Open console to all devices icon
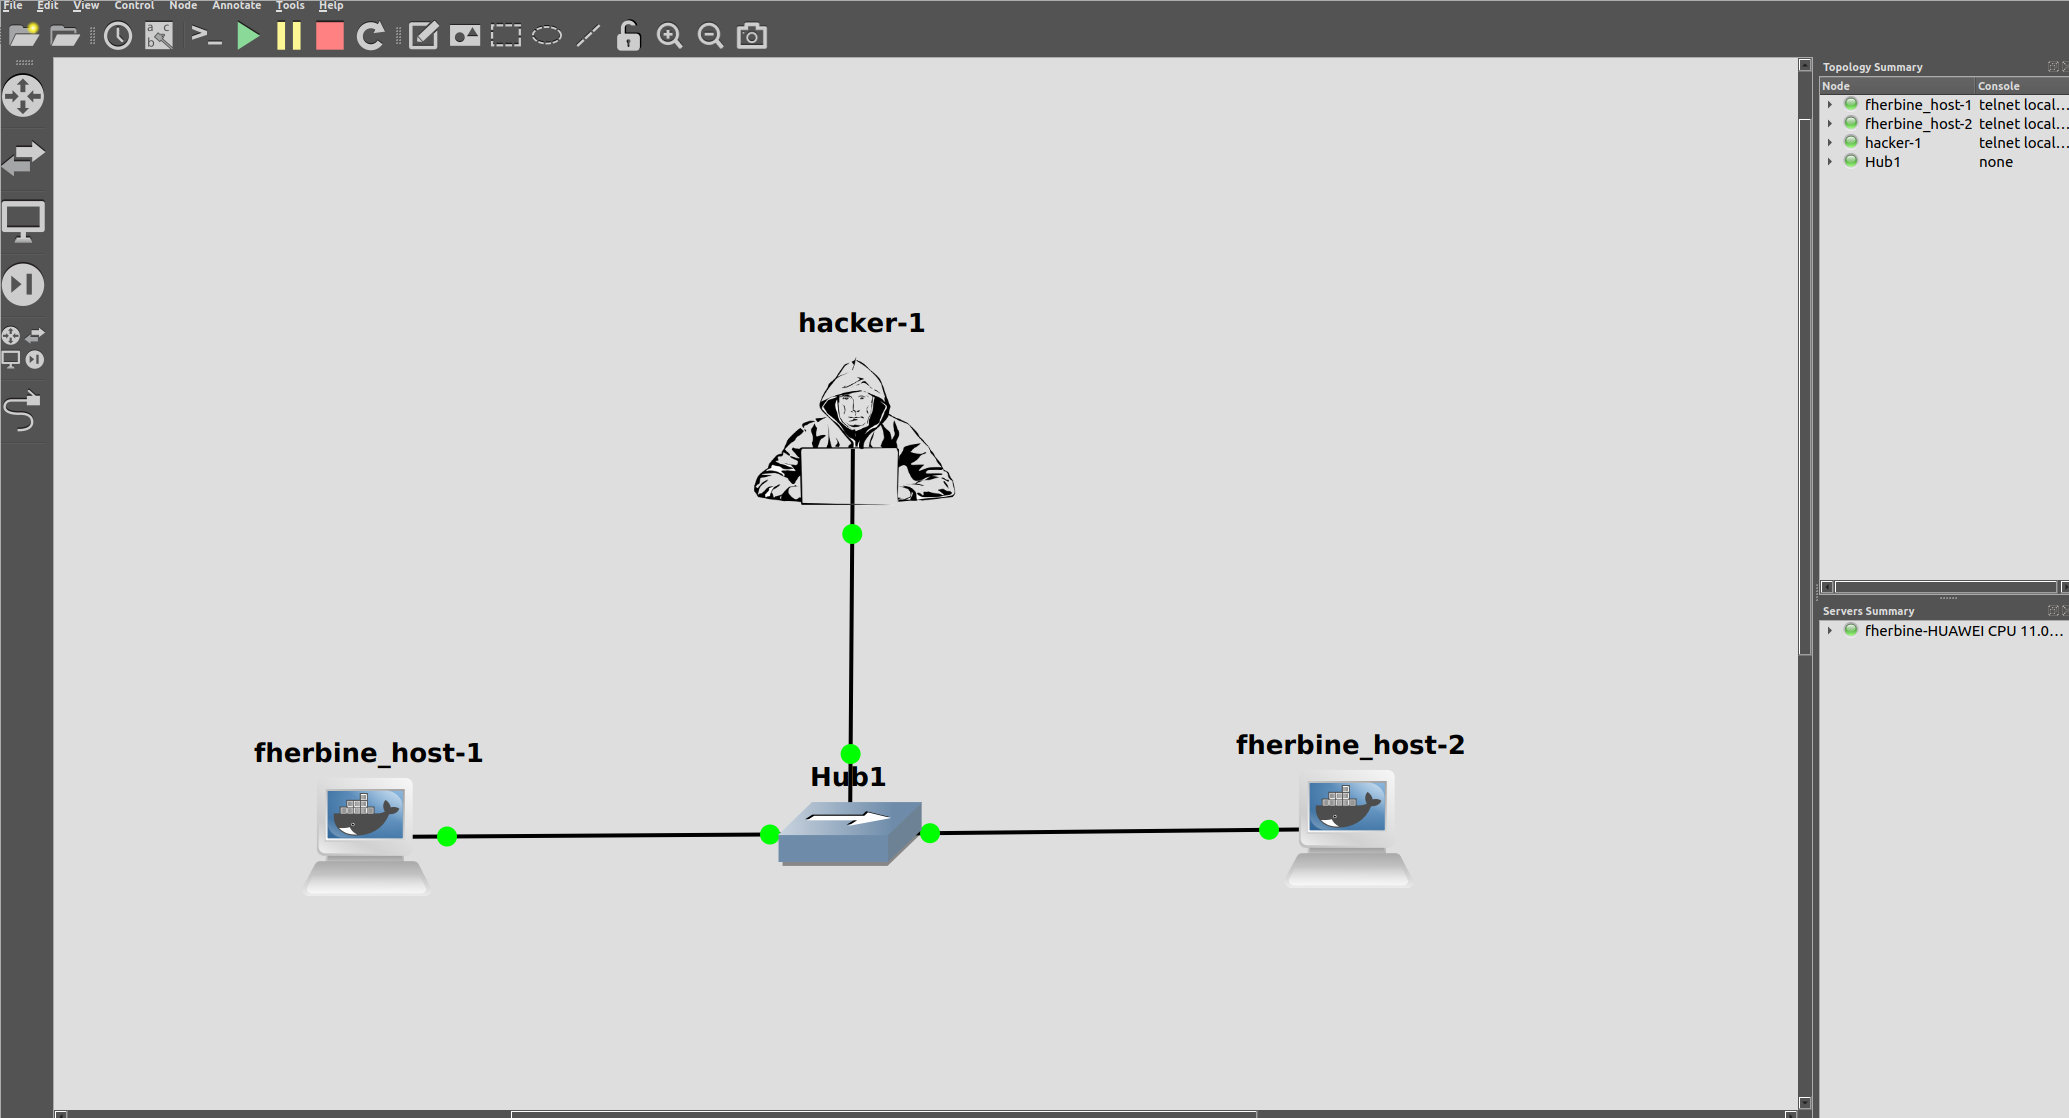 206,37
